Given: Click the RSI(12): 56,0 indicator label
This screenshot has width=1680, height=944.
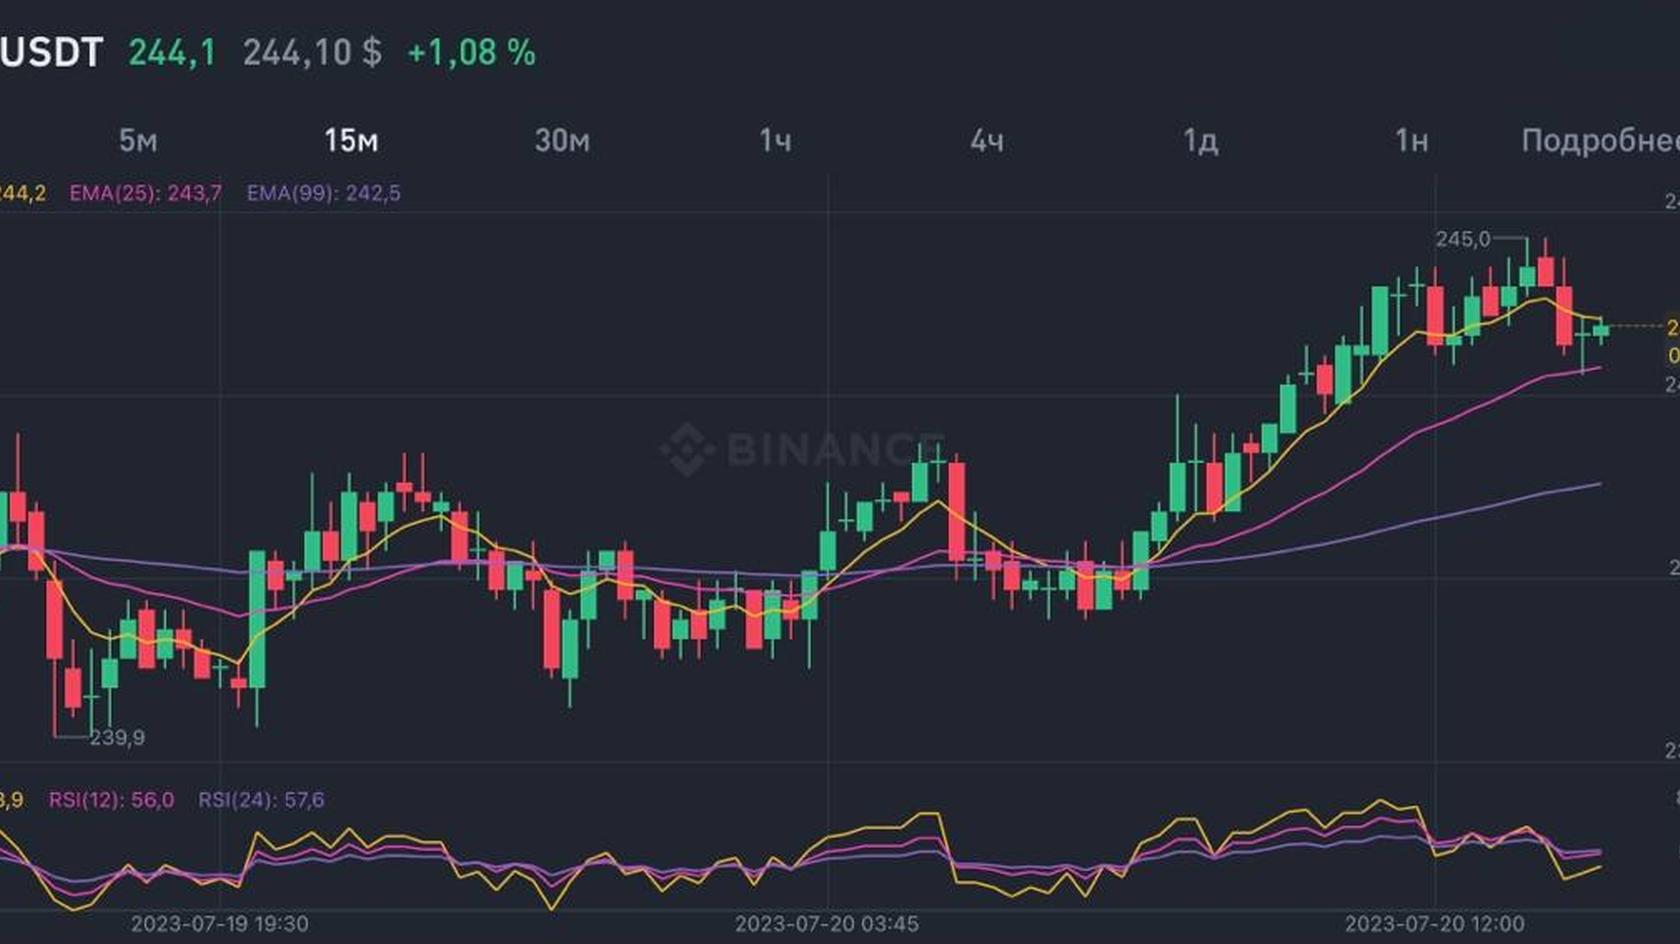Looking at the screenshot, I should click(x=111, y=800).
